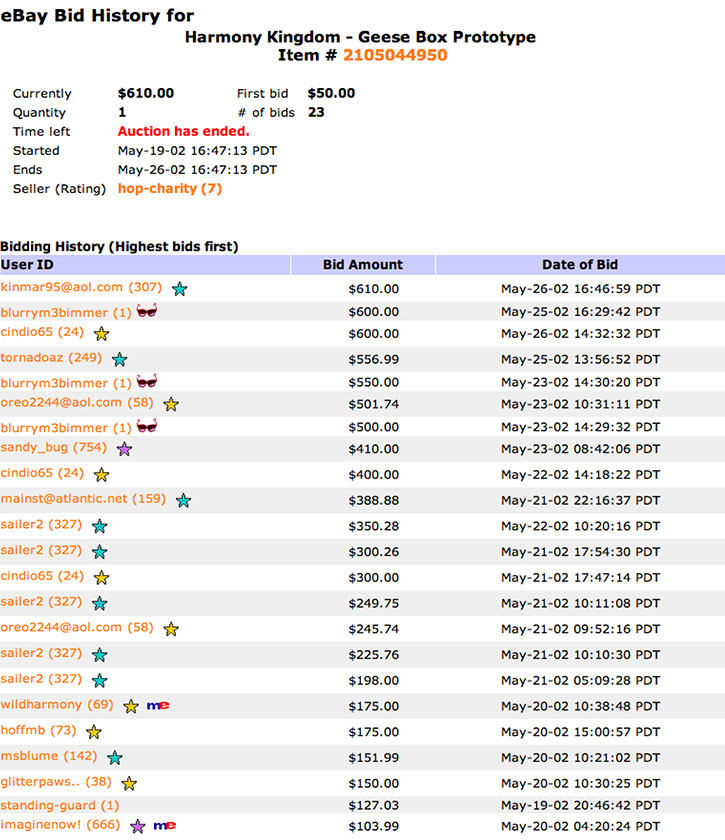This screenshot has height=840, width=725.
Task: Select the Started date May-19-02 16:47:13 PDT
Action: point(197,151)
